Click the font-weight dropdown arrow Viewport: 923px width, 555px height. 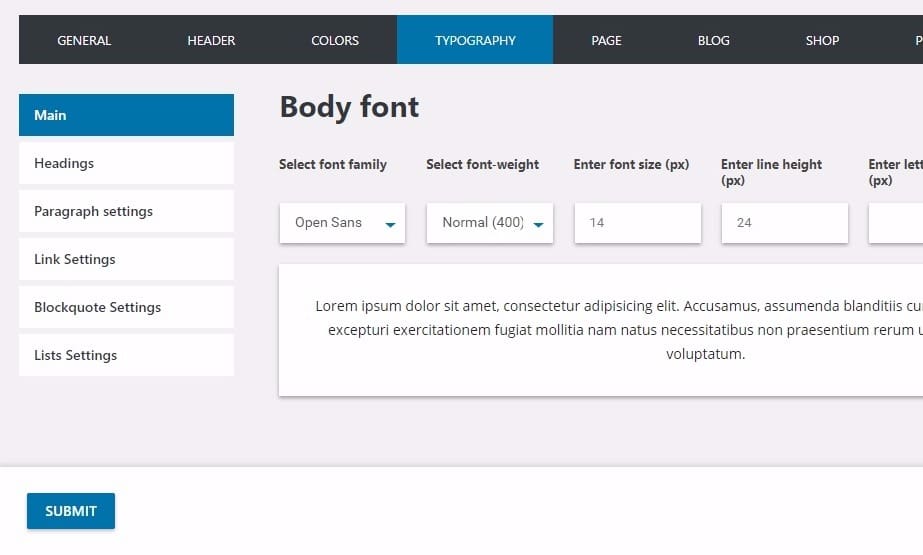538,224
